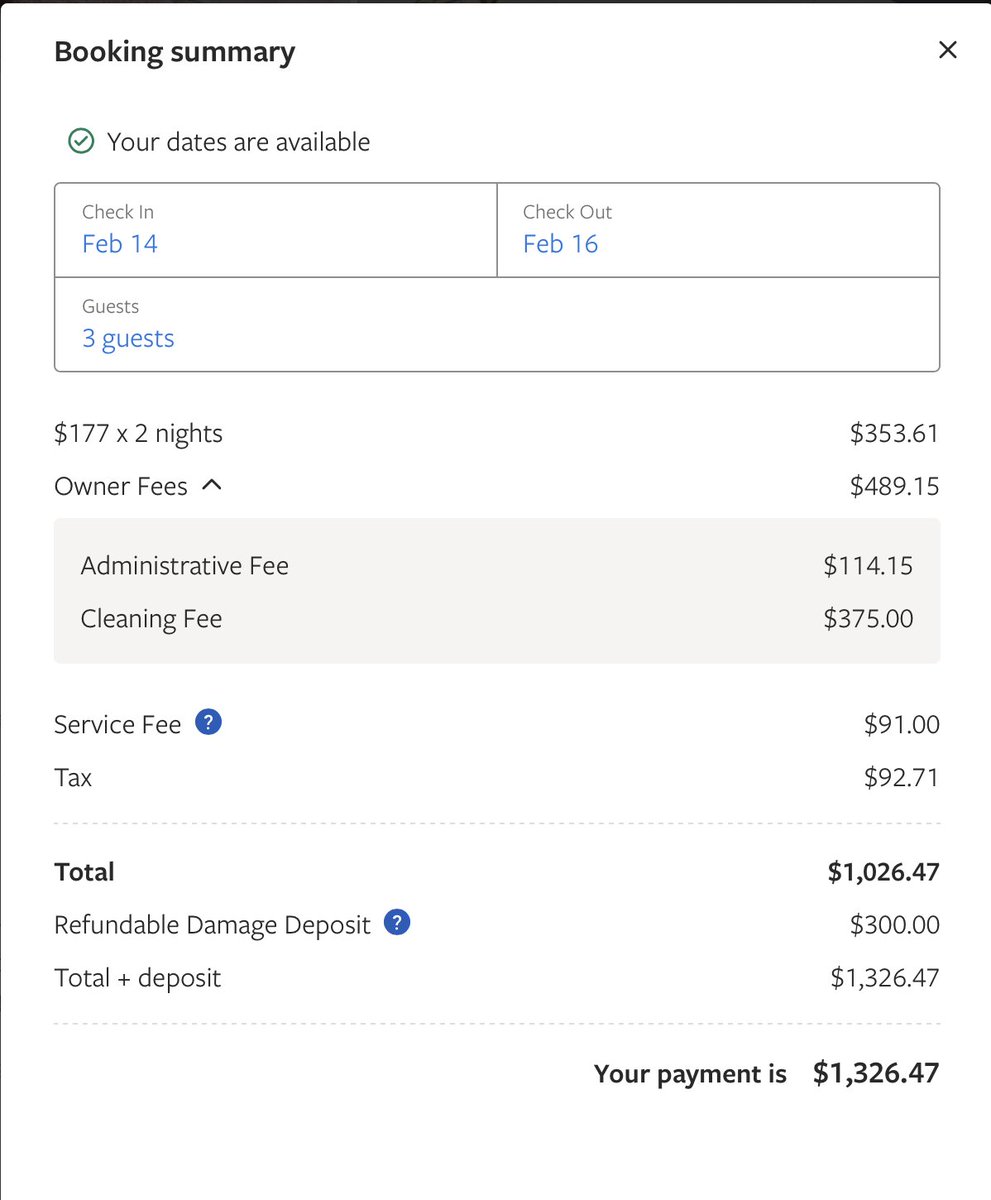Viewport: 991px width, 1200px height.
Task: Click the bold Total amount $1,026.47
Action: point(883,872)
